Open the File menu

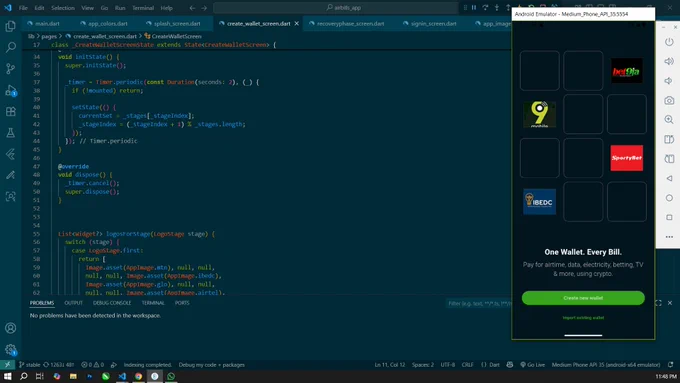point(23,8)
